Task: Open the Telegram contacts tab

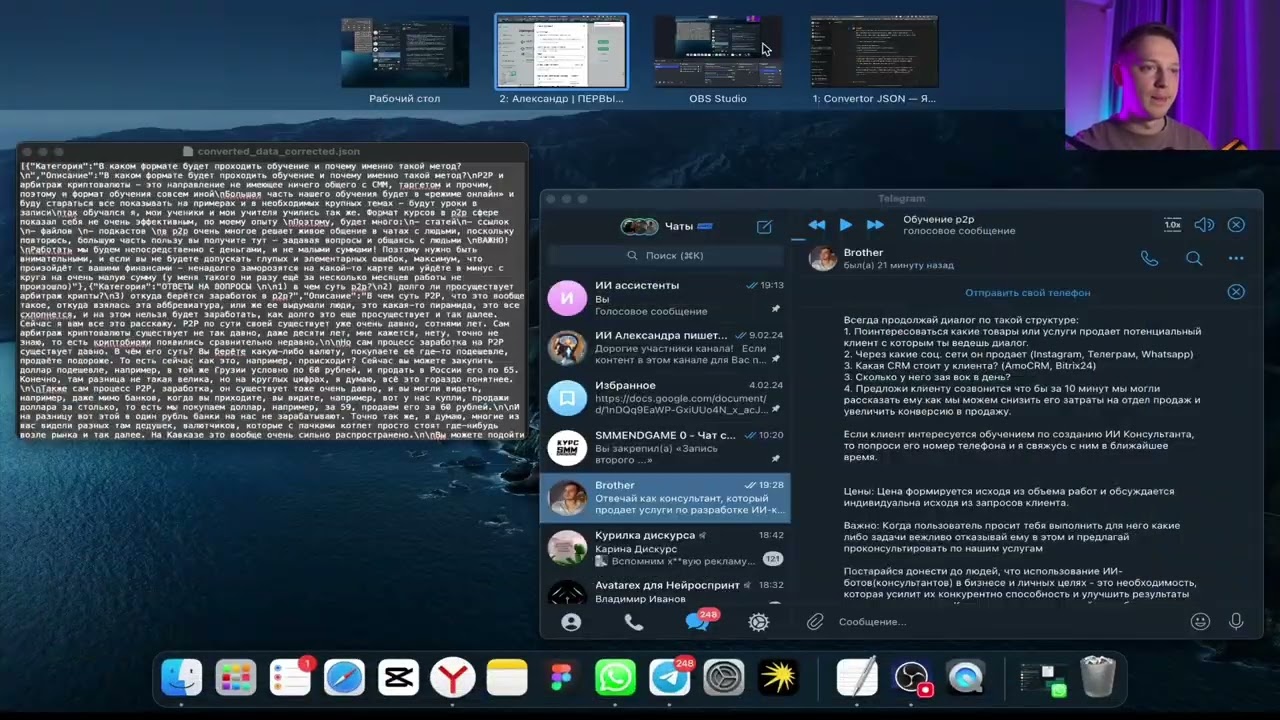Action: [x=571, y=622]
